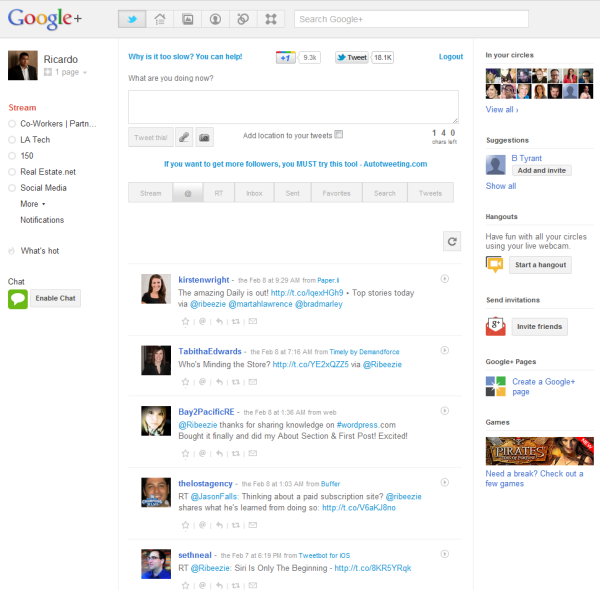Click inside the Search Google+ field
The height and width of the screenshot is (590, 600).
click(x=411, y=19)
